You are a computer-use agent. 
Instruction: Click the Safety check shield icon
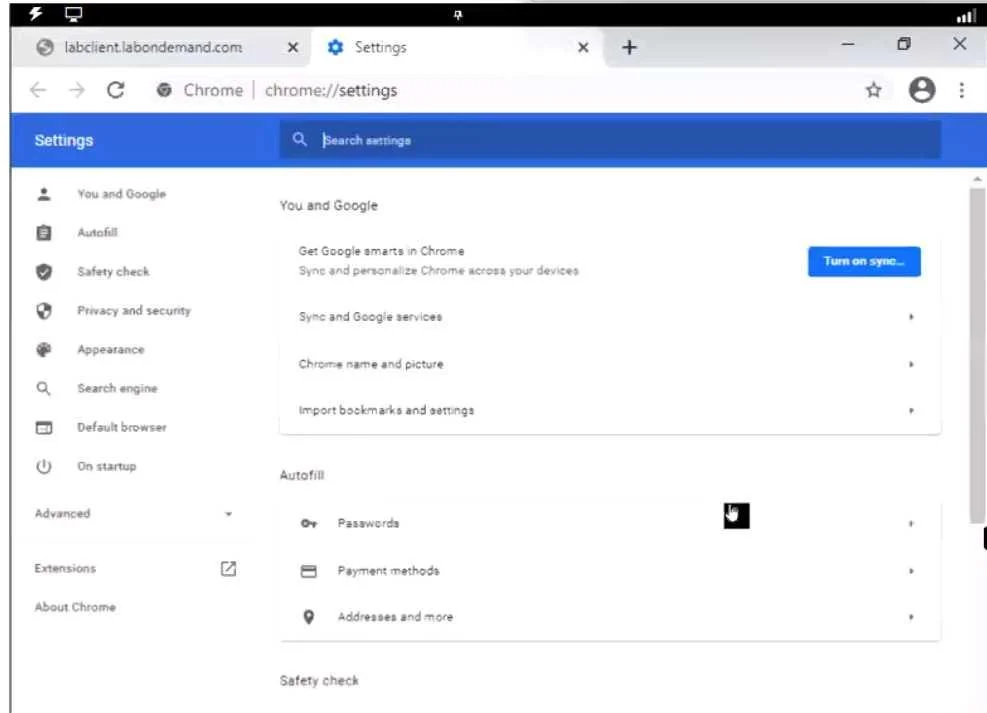[x=44, y=272]
